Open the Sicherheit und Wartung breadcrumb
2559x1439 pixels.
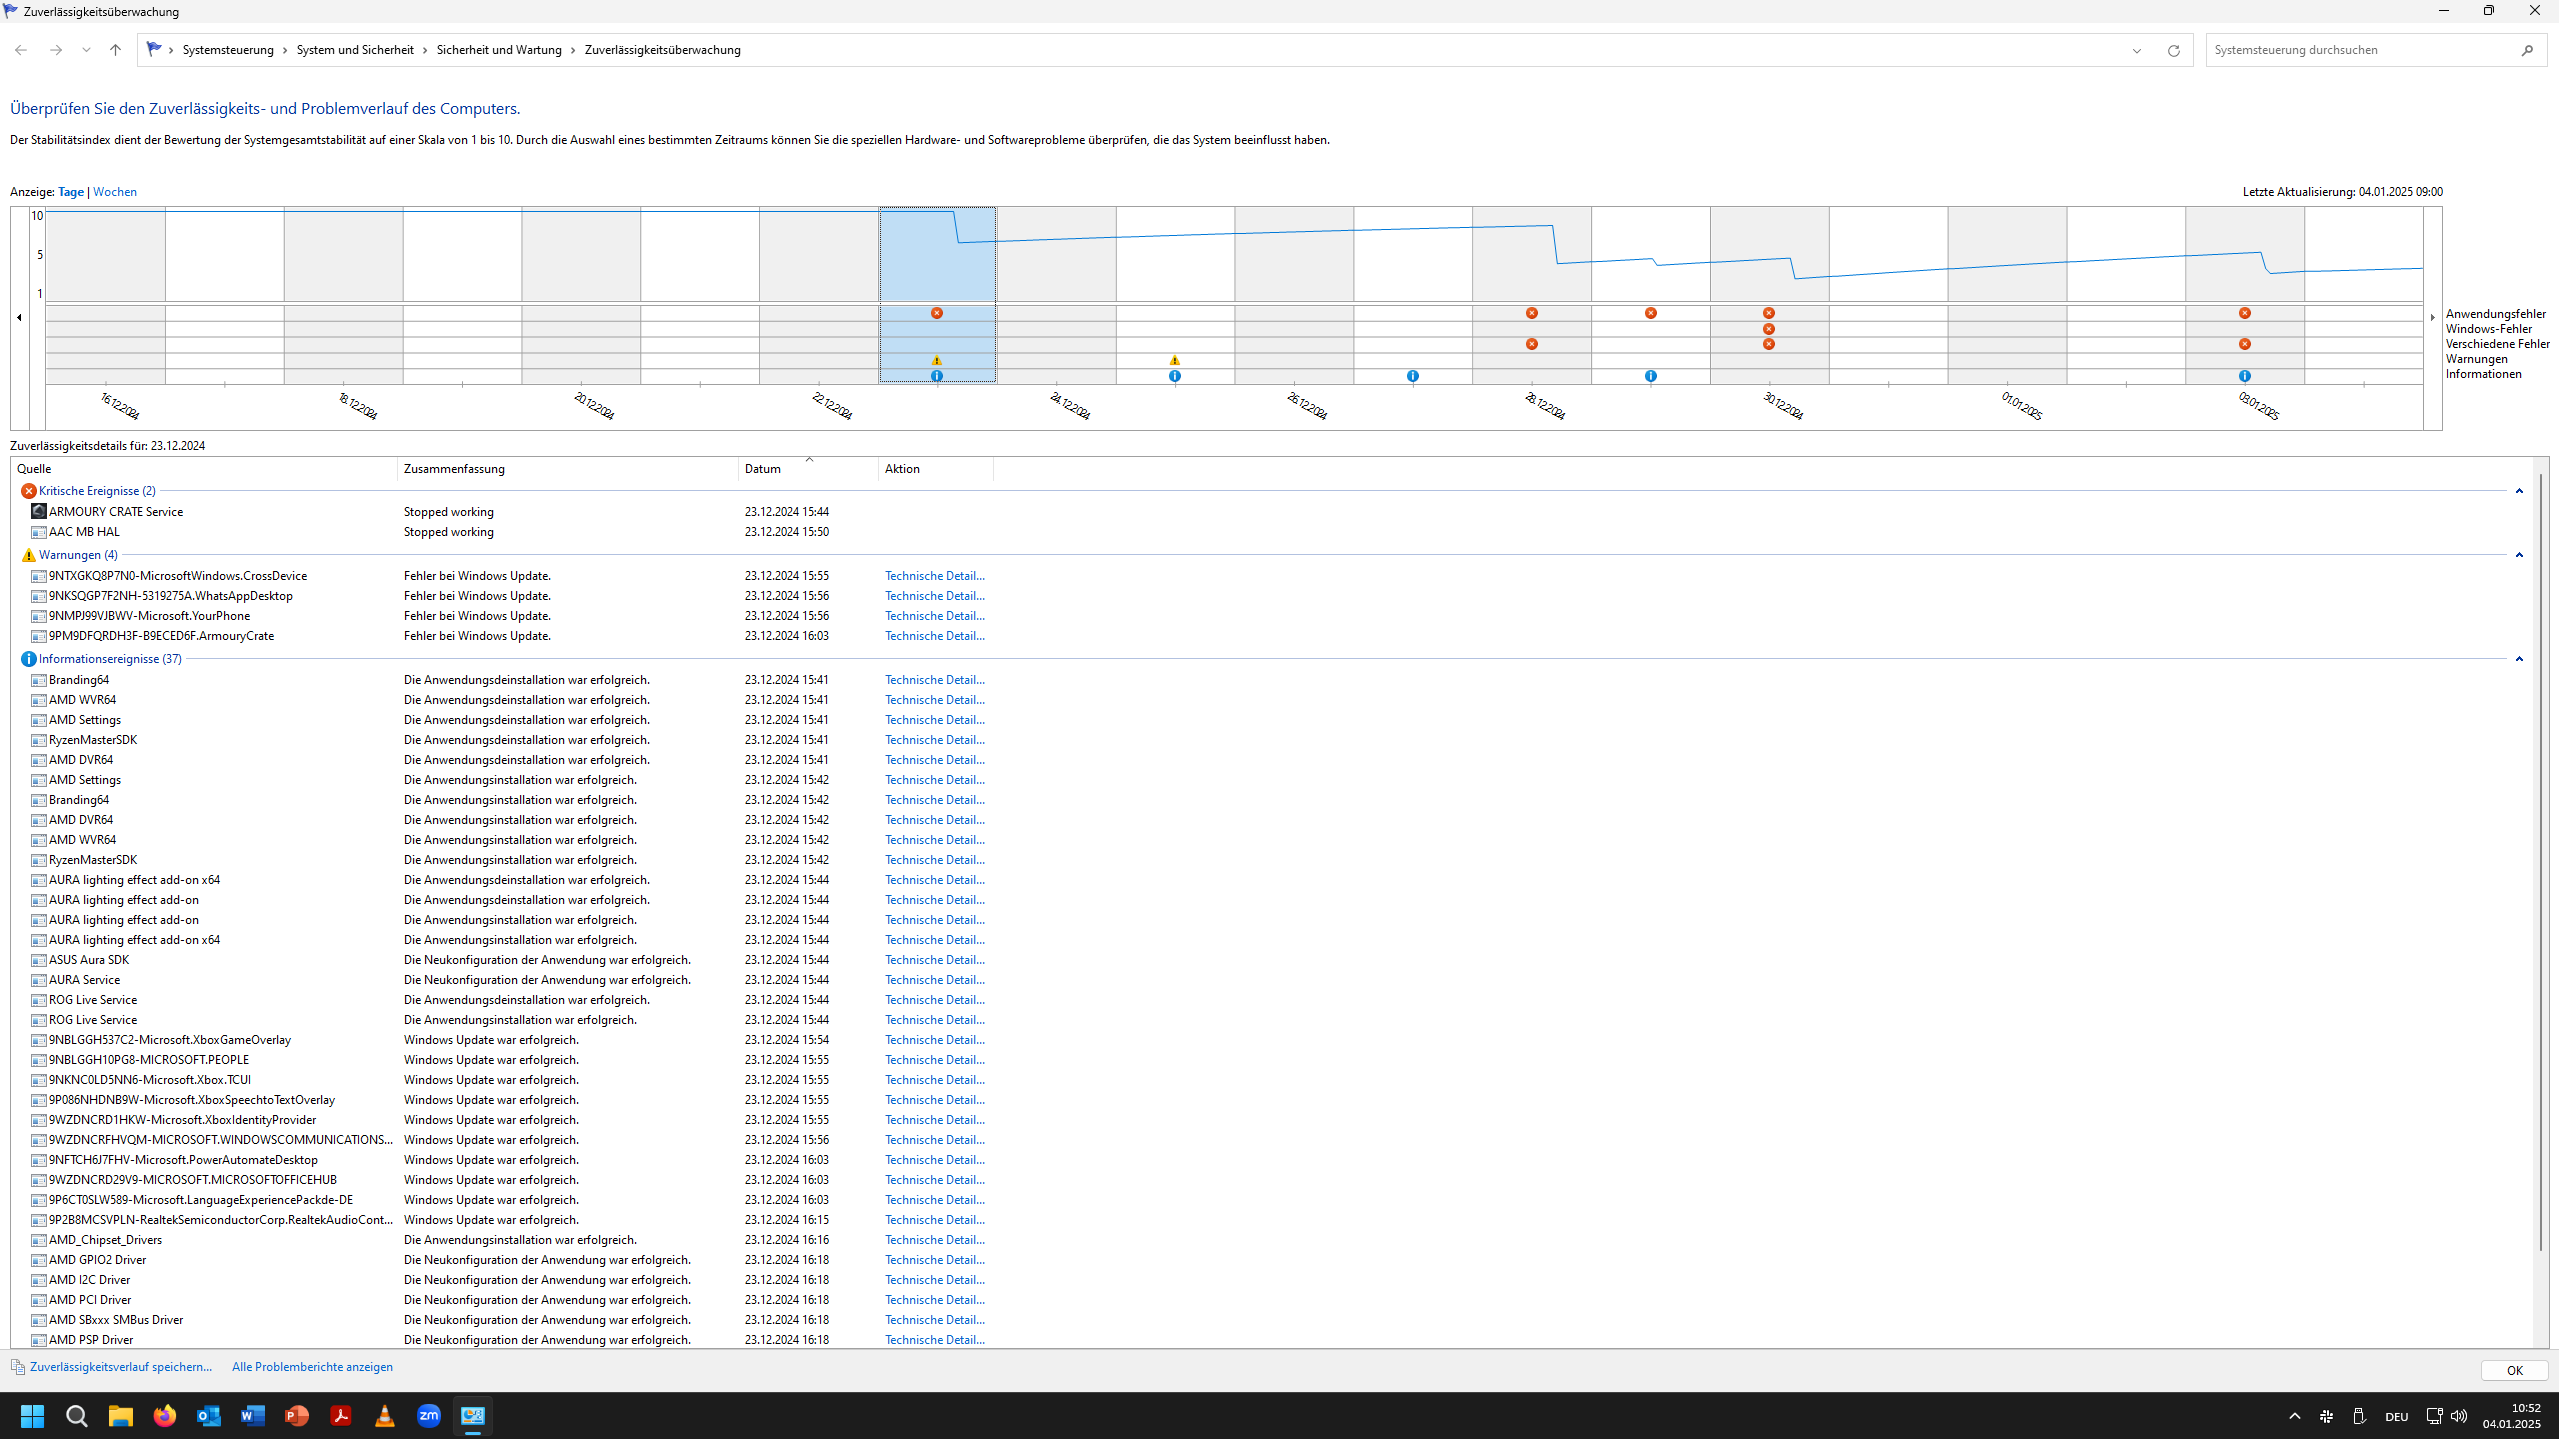pos(498,49)
